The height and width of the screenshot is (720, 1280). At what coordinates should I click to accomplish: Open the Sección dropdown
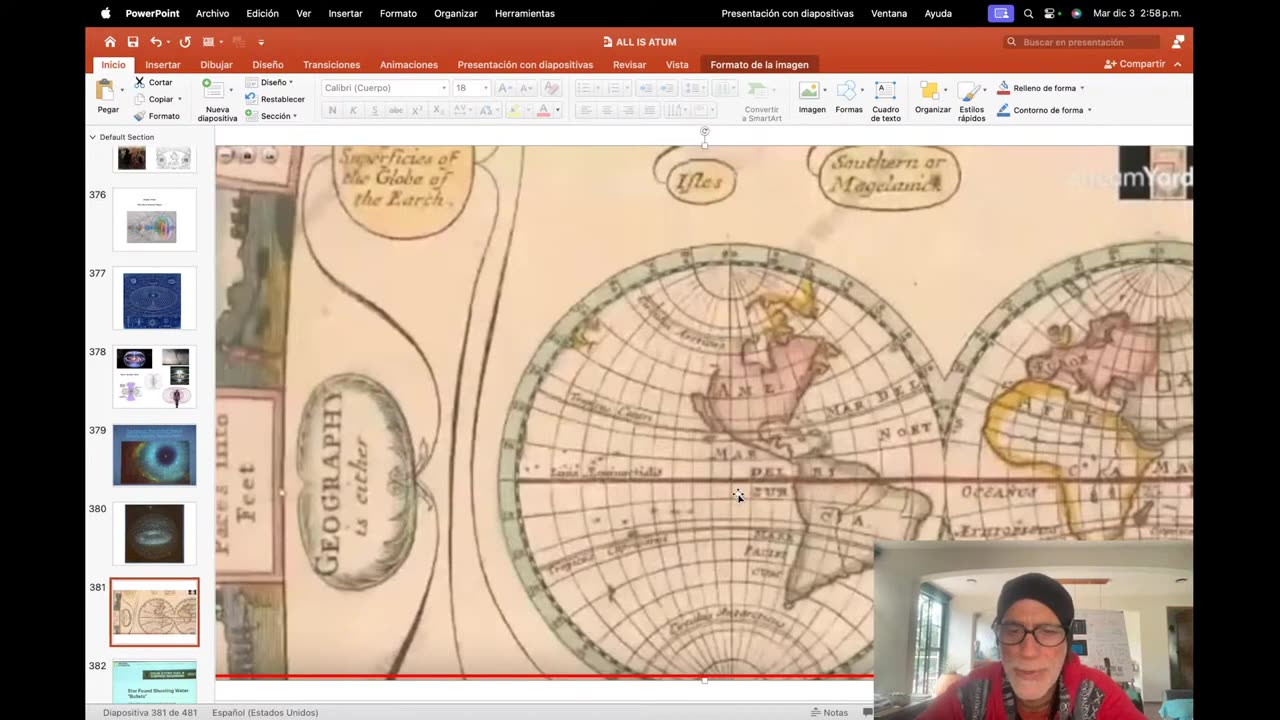271,116
